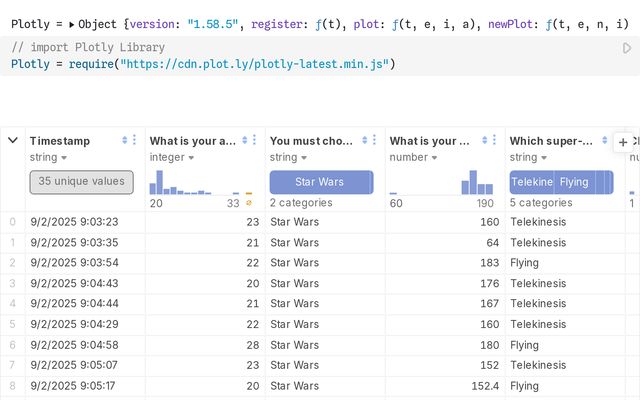The width and height of the screenshot is (640, 400).
Task: Click the '35 unique values' button
Action: [x=81, y=181]
